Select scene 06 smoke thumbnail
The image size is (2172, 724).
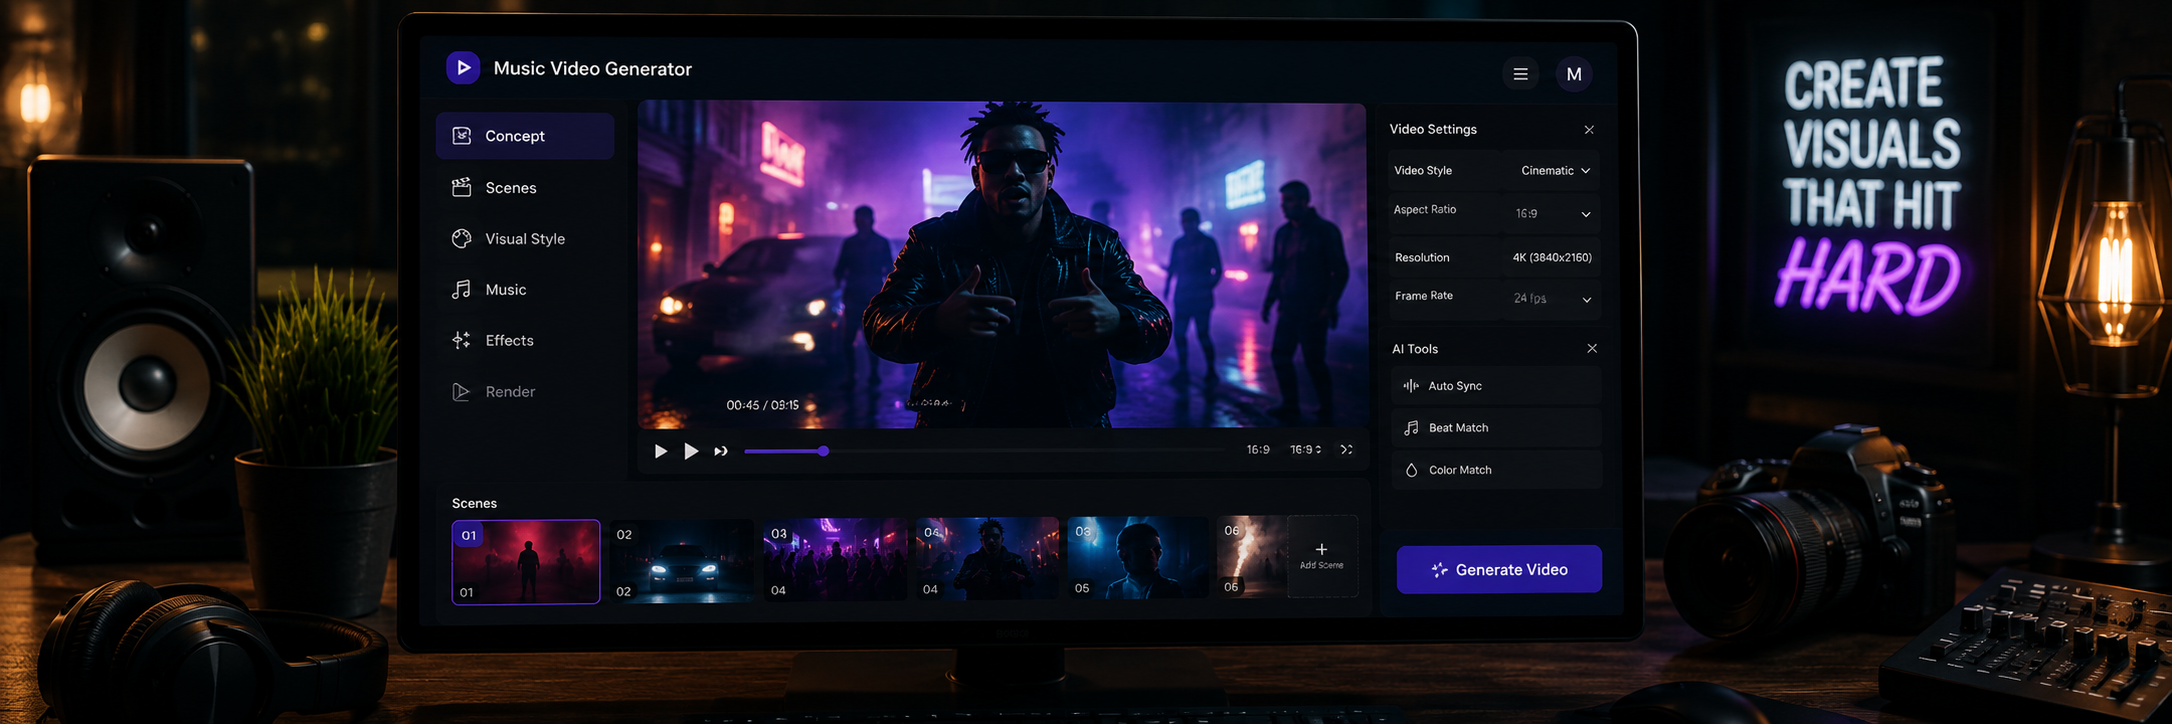[1252, 557]
